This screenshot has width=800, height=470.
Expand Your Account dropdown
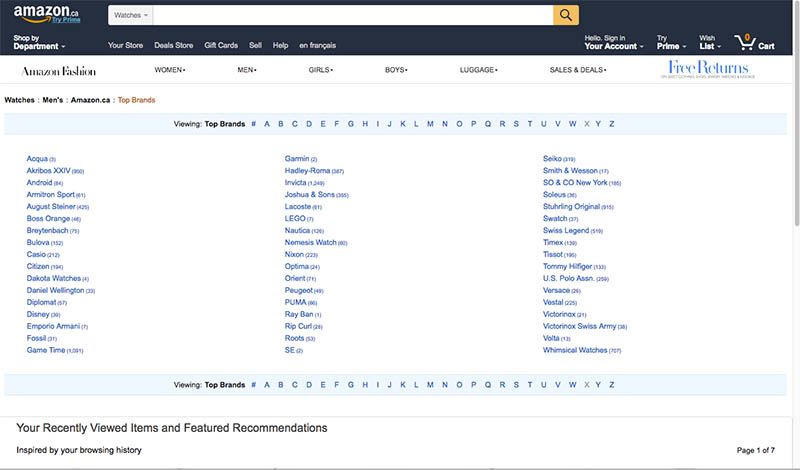614,42
